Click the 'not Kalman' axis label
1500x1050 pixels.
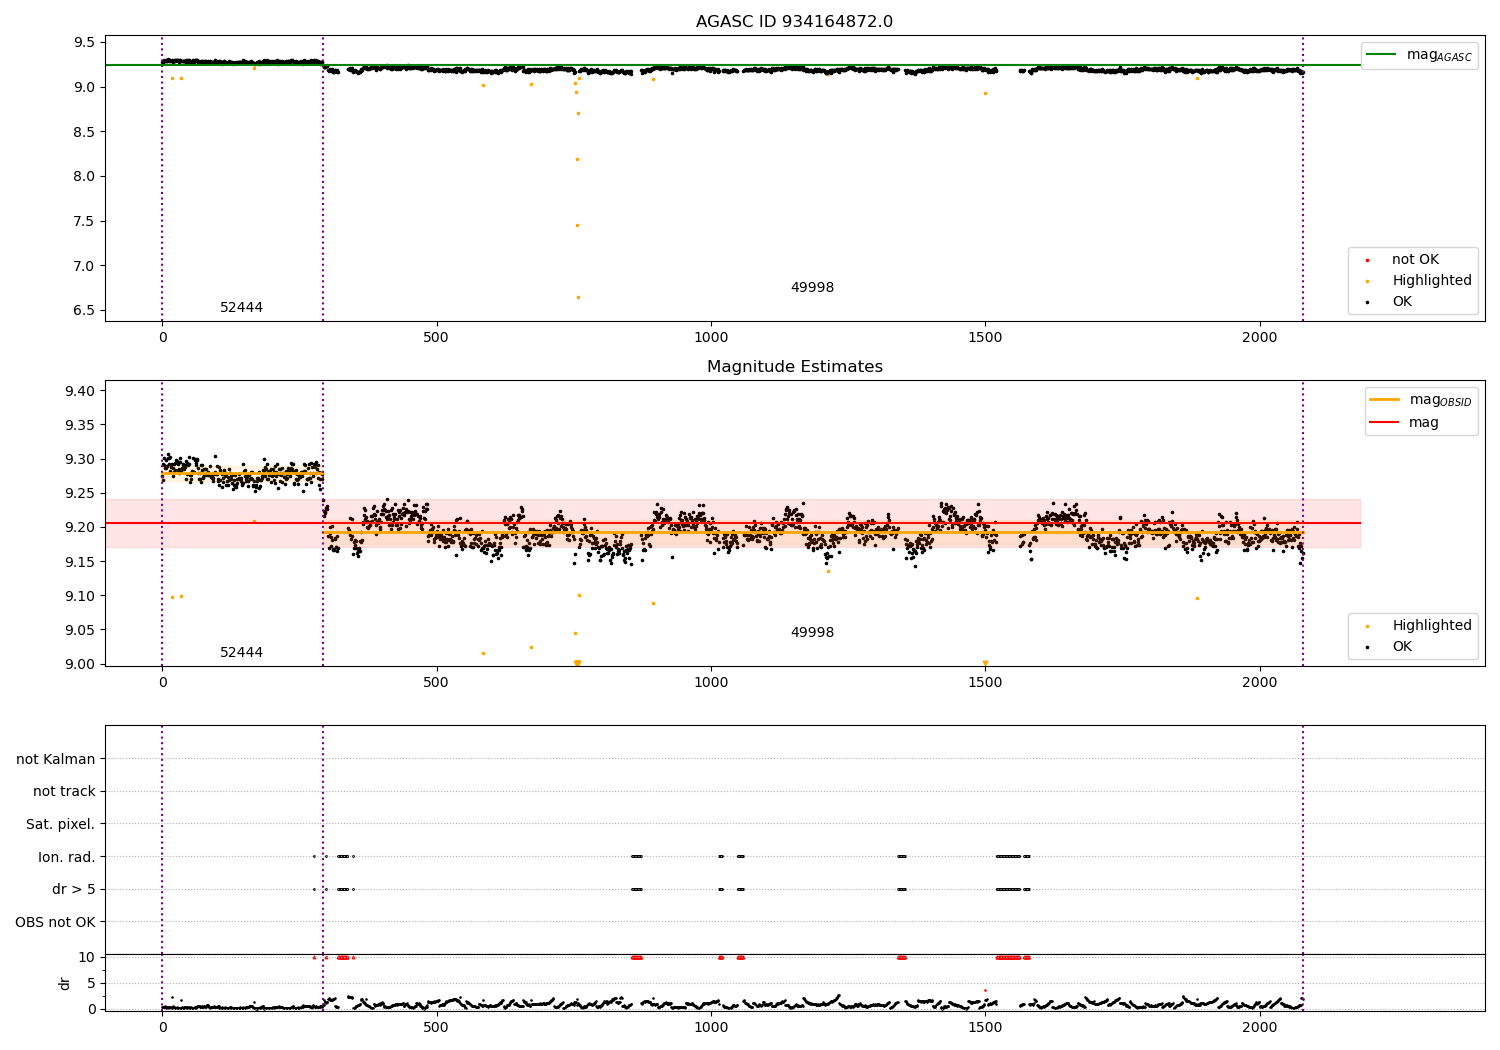[x=56, y=760]
